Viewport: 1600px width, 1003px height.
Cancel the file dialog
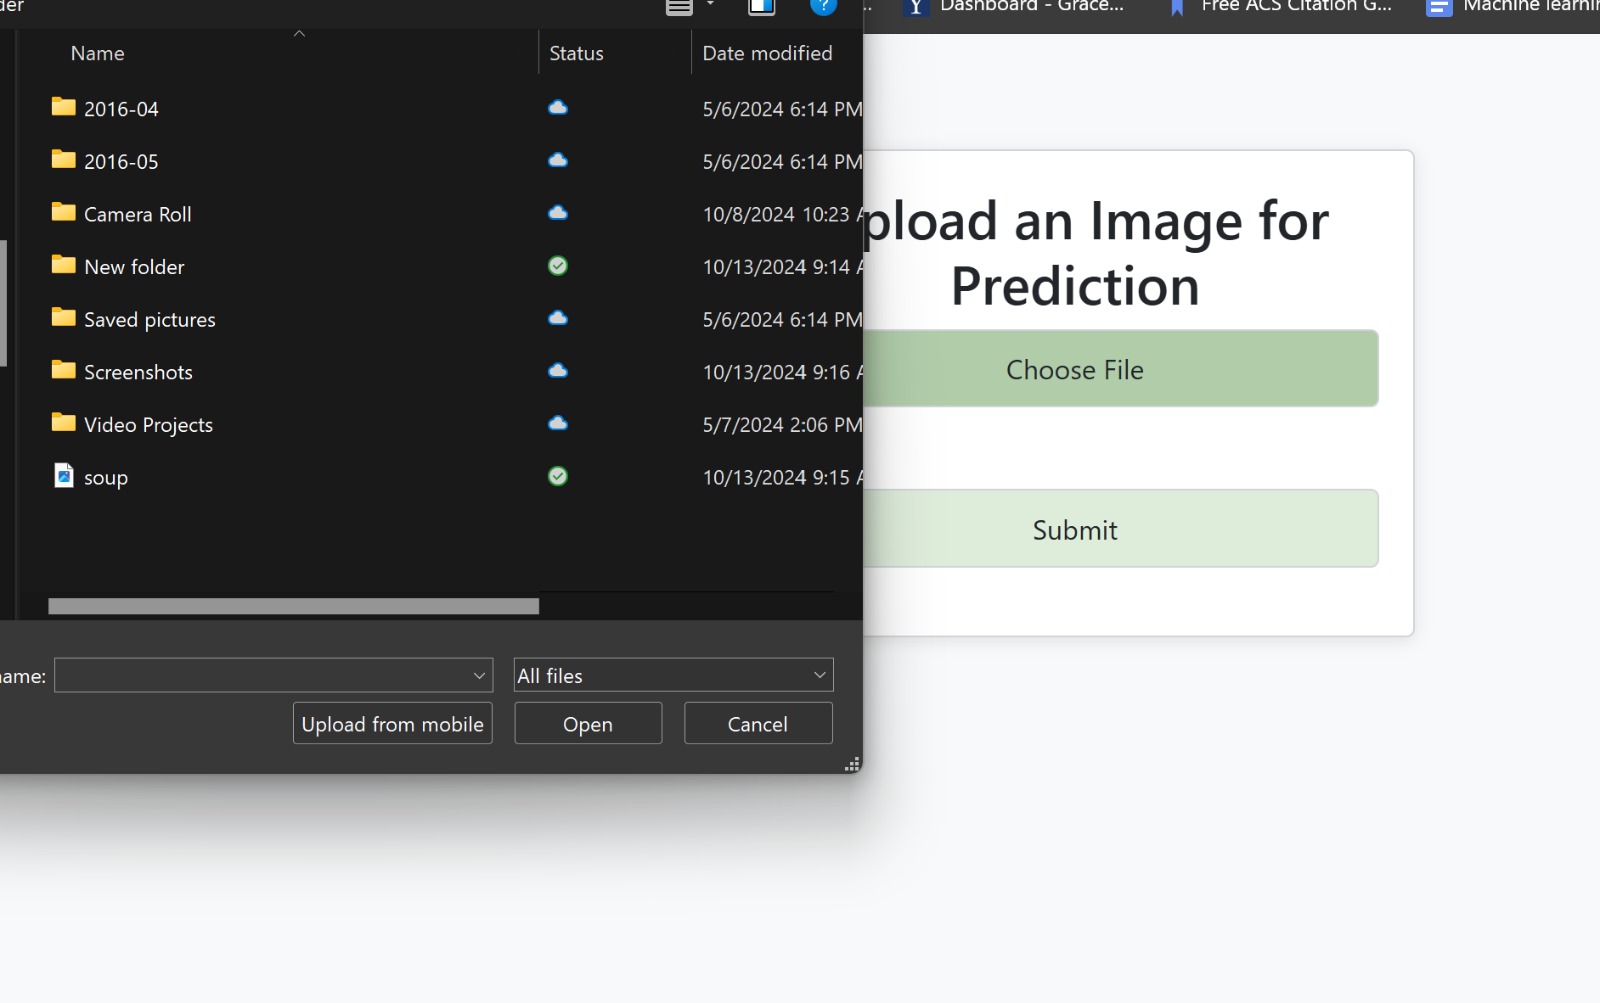[x=758, y=723]
